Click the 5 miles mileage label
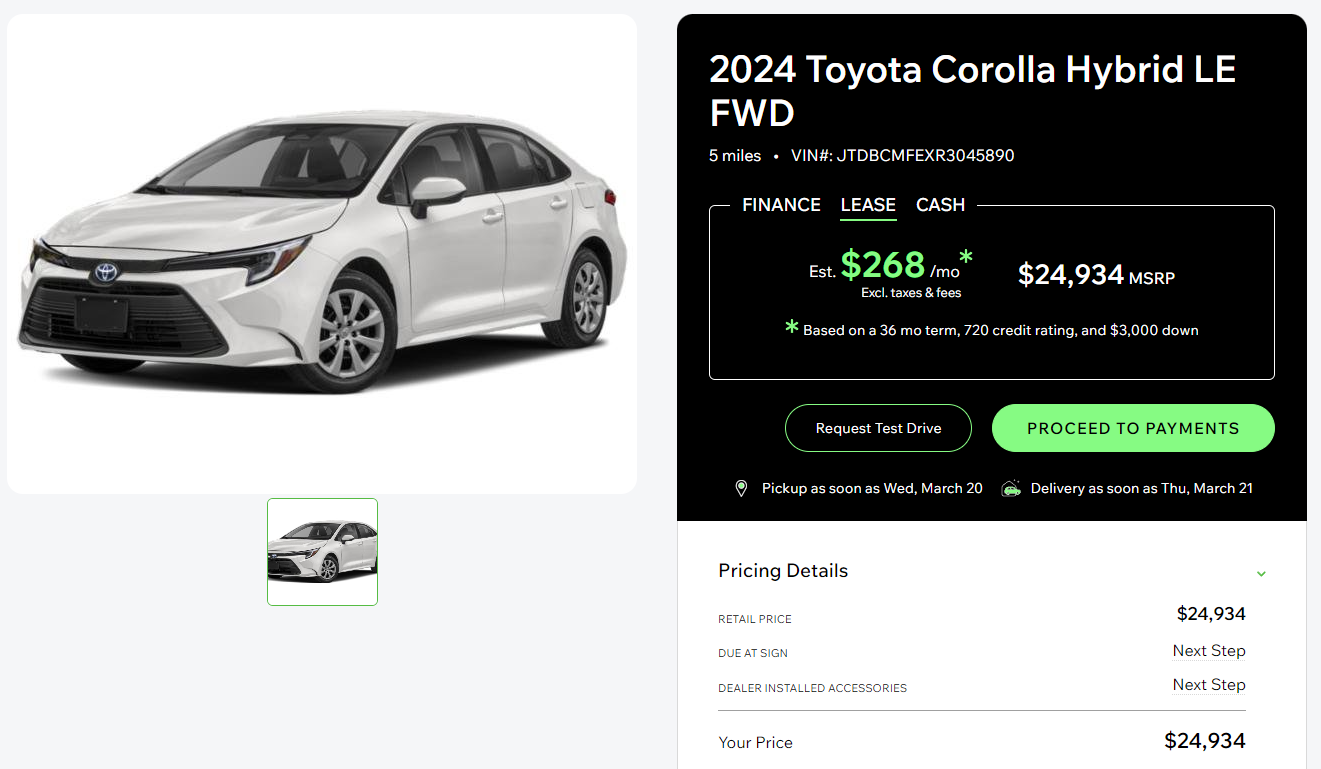This screenshot has height=769, width=1321. pos(735,156)
